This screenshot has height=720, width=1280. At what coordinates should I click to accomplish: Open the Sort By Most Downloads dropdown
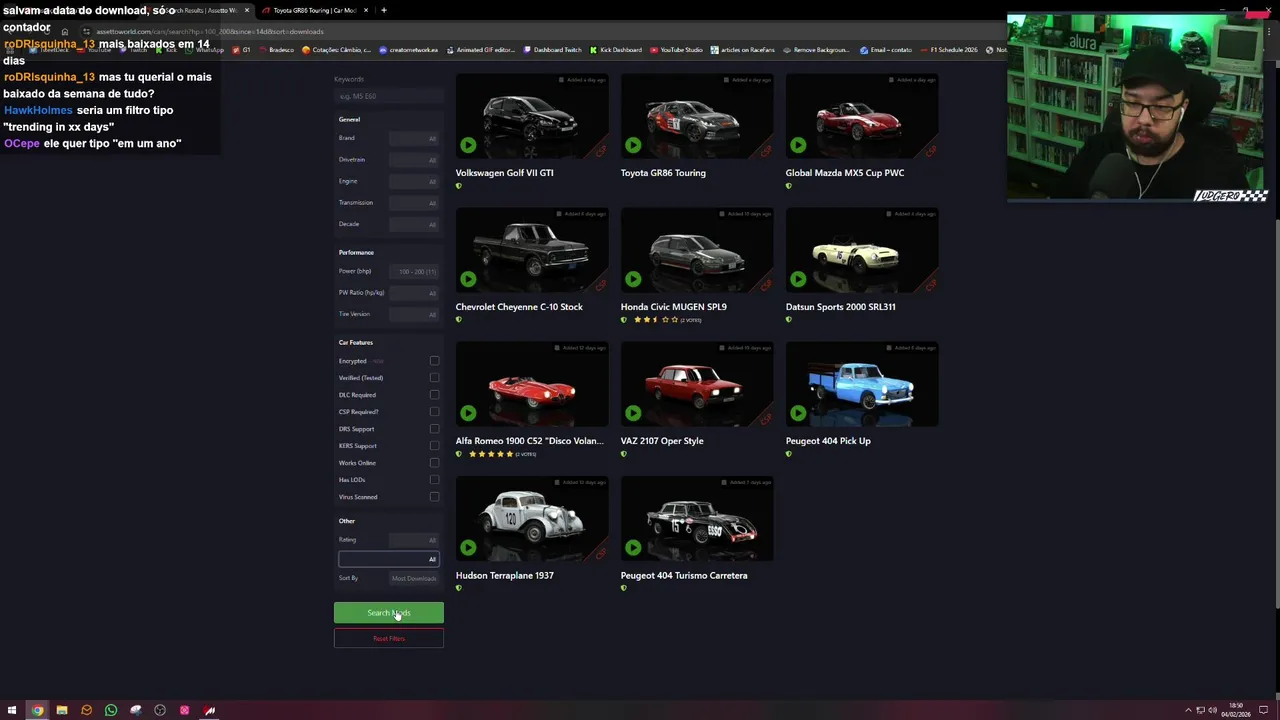[x=414, y=578]
